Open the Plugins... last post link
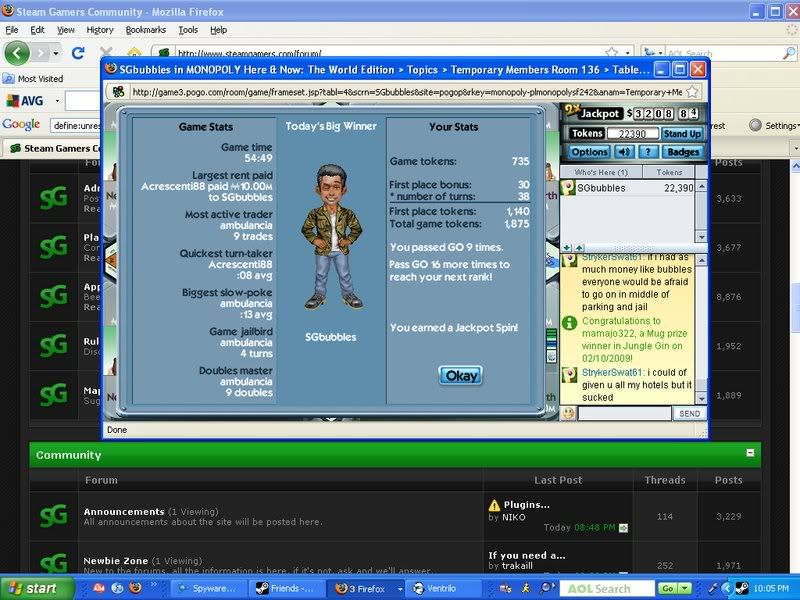 (x=526, y=505)
